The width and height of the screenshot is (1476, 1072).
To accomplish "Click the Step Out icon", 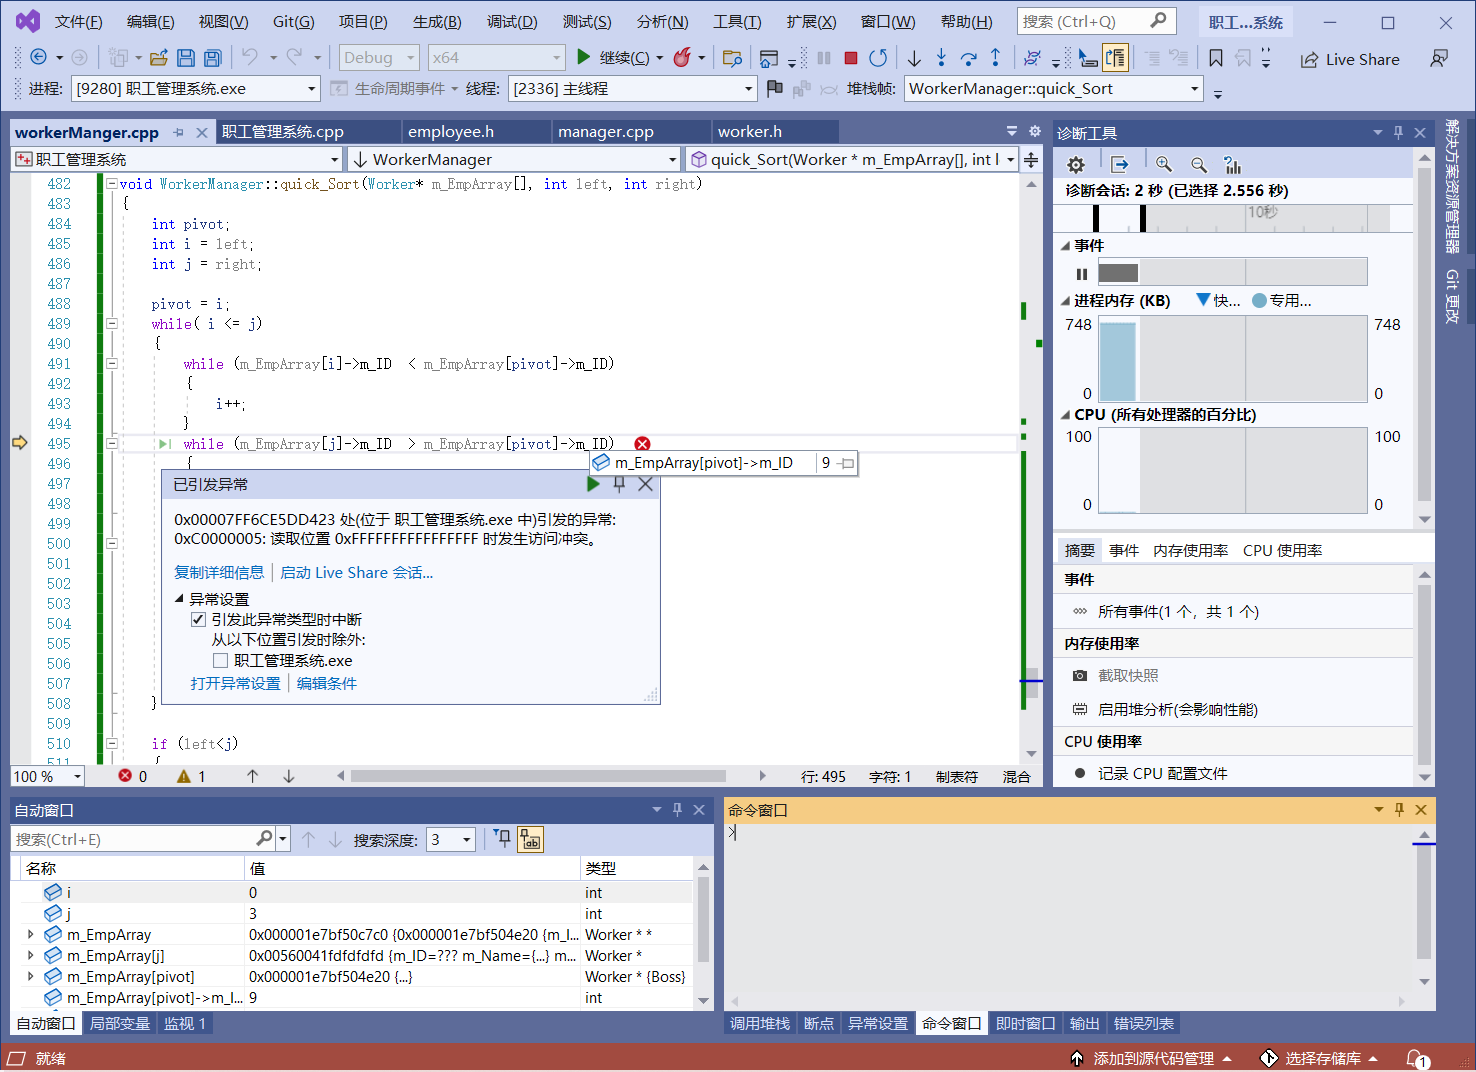I will pos(995,58).
